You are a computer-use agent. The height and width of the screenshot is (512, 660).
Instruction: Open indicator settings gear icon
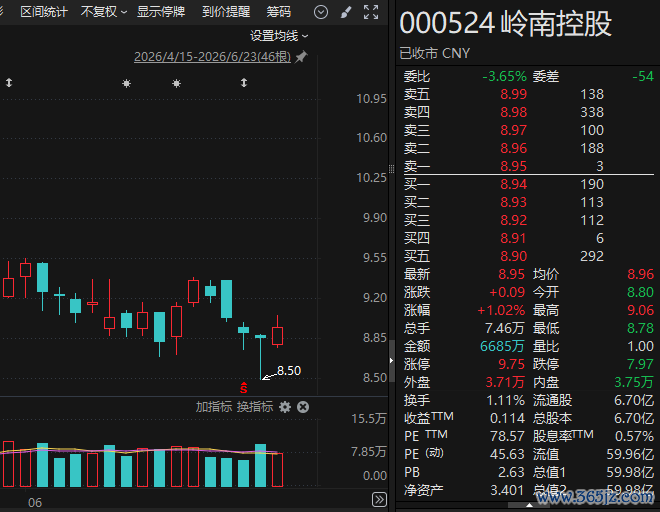[x=285, y=407]
